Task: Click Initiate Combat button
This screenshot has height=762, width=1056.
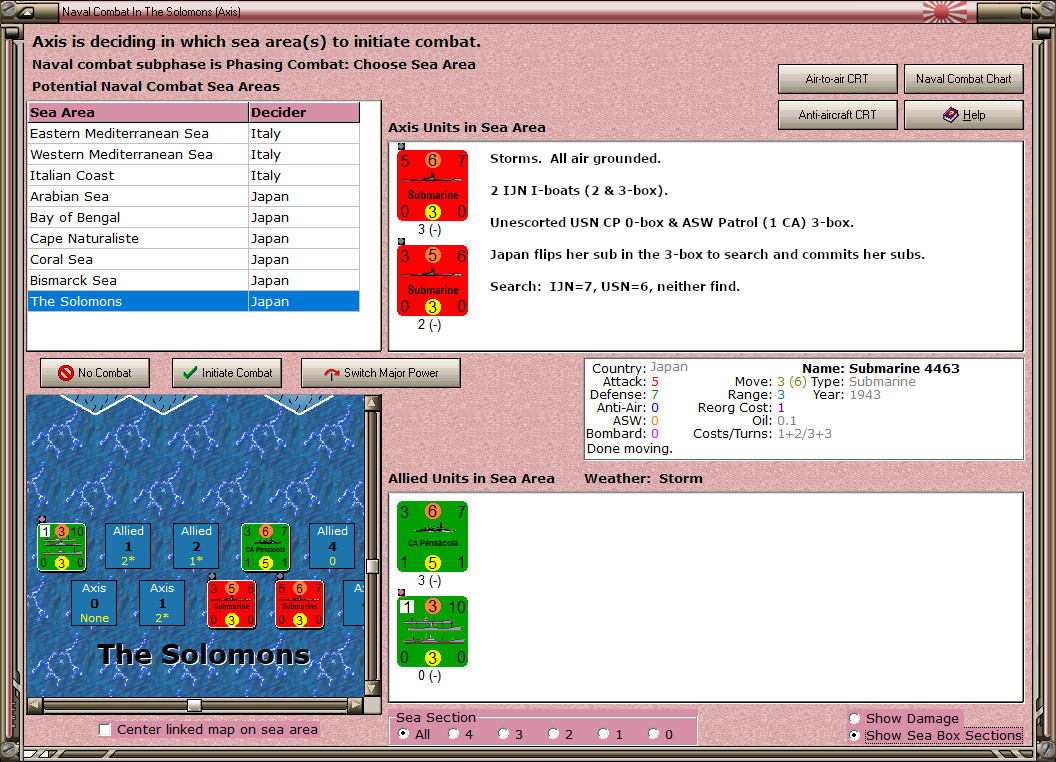Action: pyautogui.click(x=227, y=373)
